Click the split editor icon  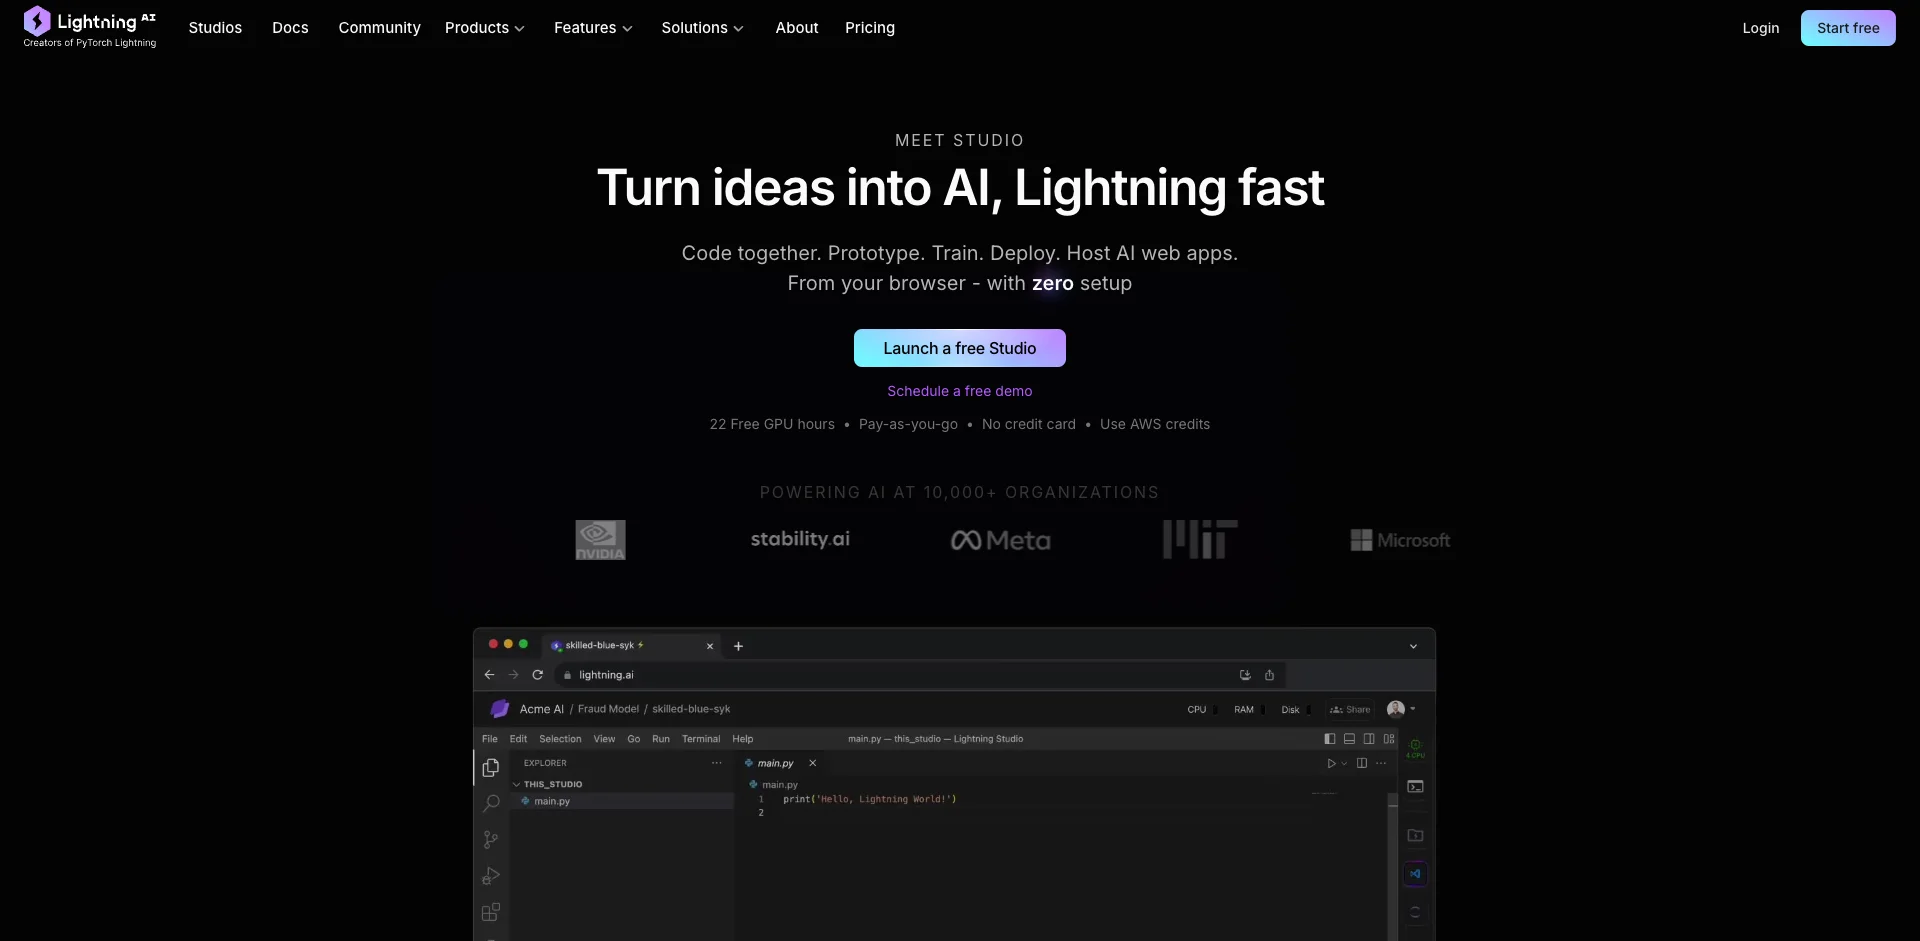1361,763
